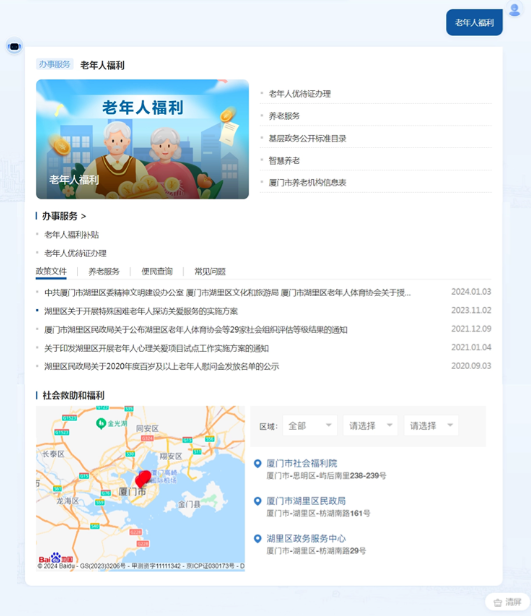Viewport: 531px width, 616px height.
Task: Open the 厦门市养老机构信息表 link
Action: tap(308, 183)
